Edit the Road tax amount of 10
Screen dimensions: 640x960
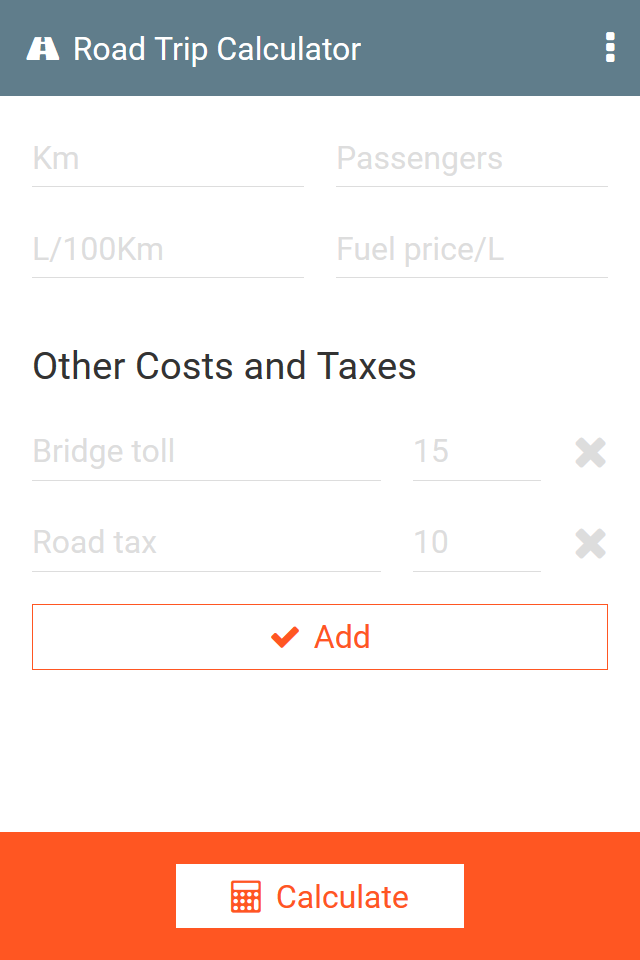pos(477,543)
